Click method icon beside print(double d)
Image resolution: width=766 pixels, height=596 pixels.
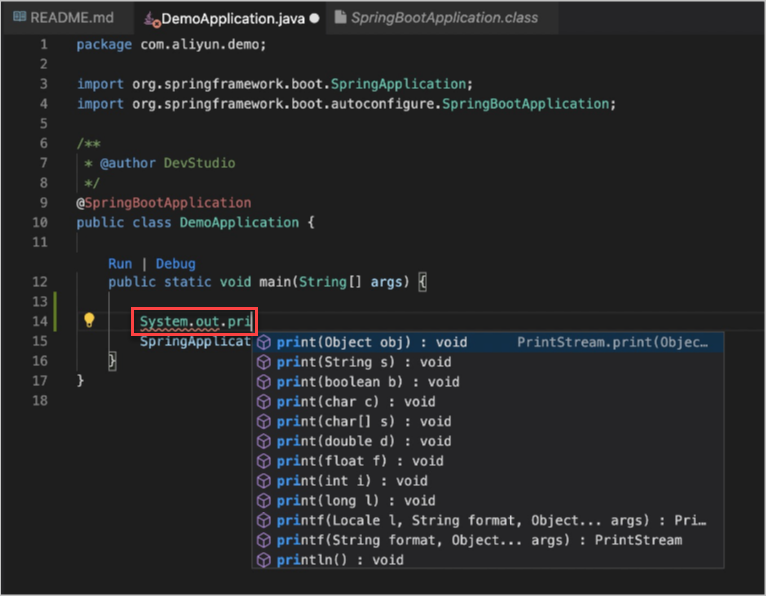(264, 441)
